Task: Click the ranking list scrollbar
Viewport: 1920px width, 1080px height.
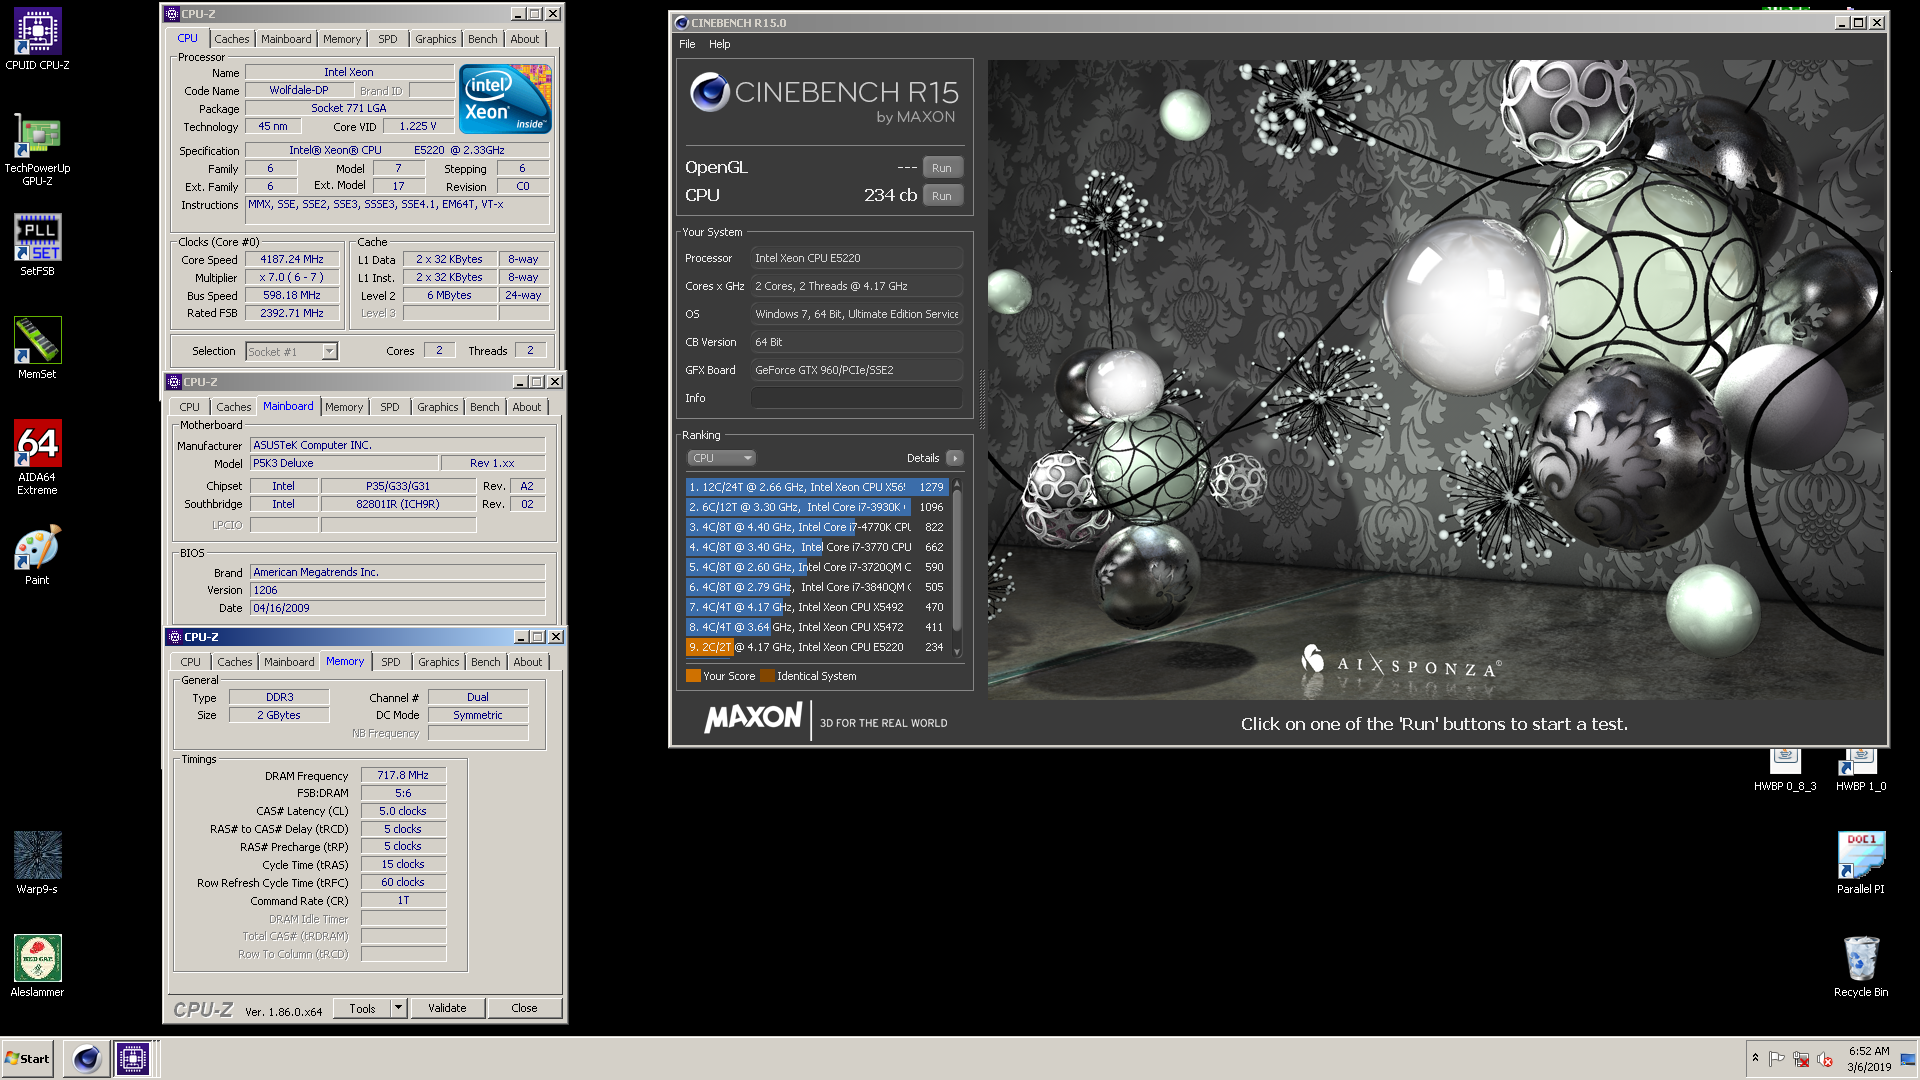Action: pos(957,567)
